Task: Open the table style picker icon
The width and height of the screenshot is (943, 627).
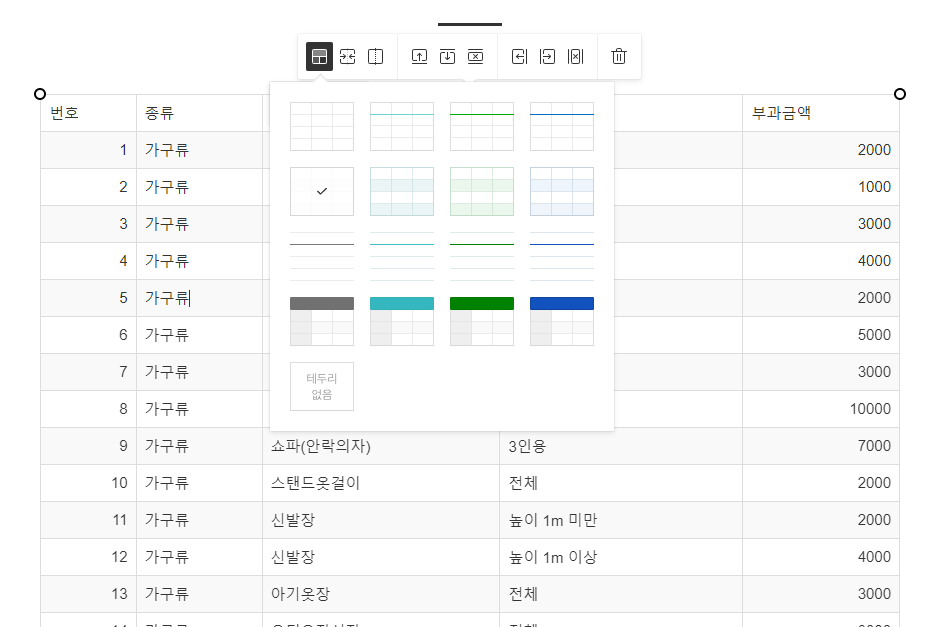Action: coord(319,56)
